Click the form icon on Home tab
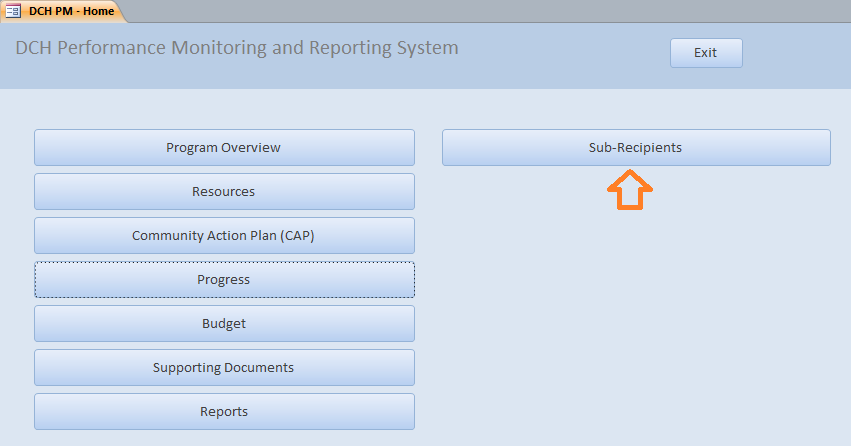This screenshot has height=446, width=851. 13,11
